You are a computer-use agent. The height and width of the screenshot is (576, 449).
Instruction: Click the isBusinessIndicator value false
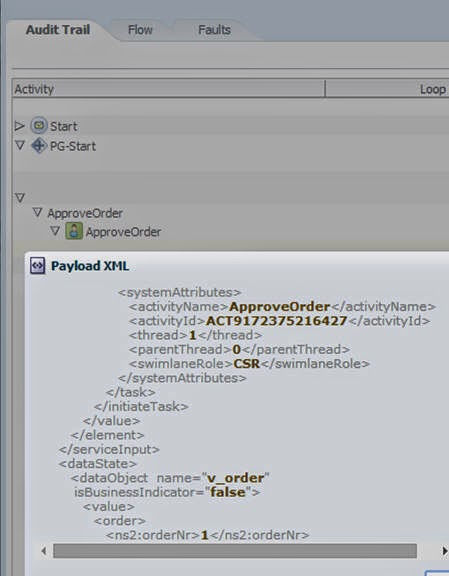pyautogui.click(x=228, y=492)
